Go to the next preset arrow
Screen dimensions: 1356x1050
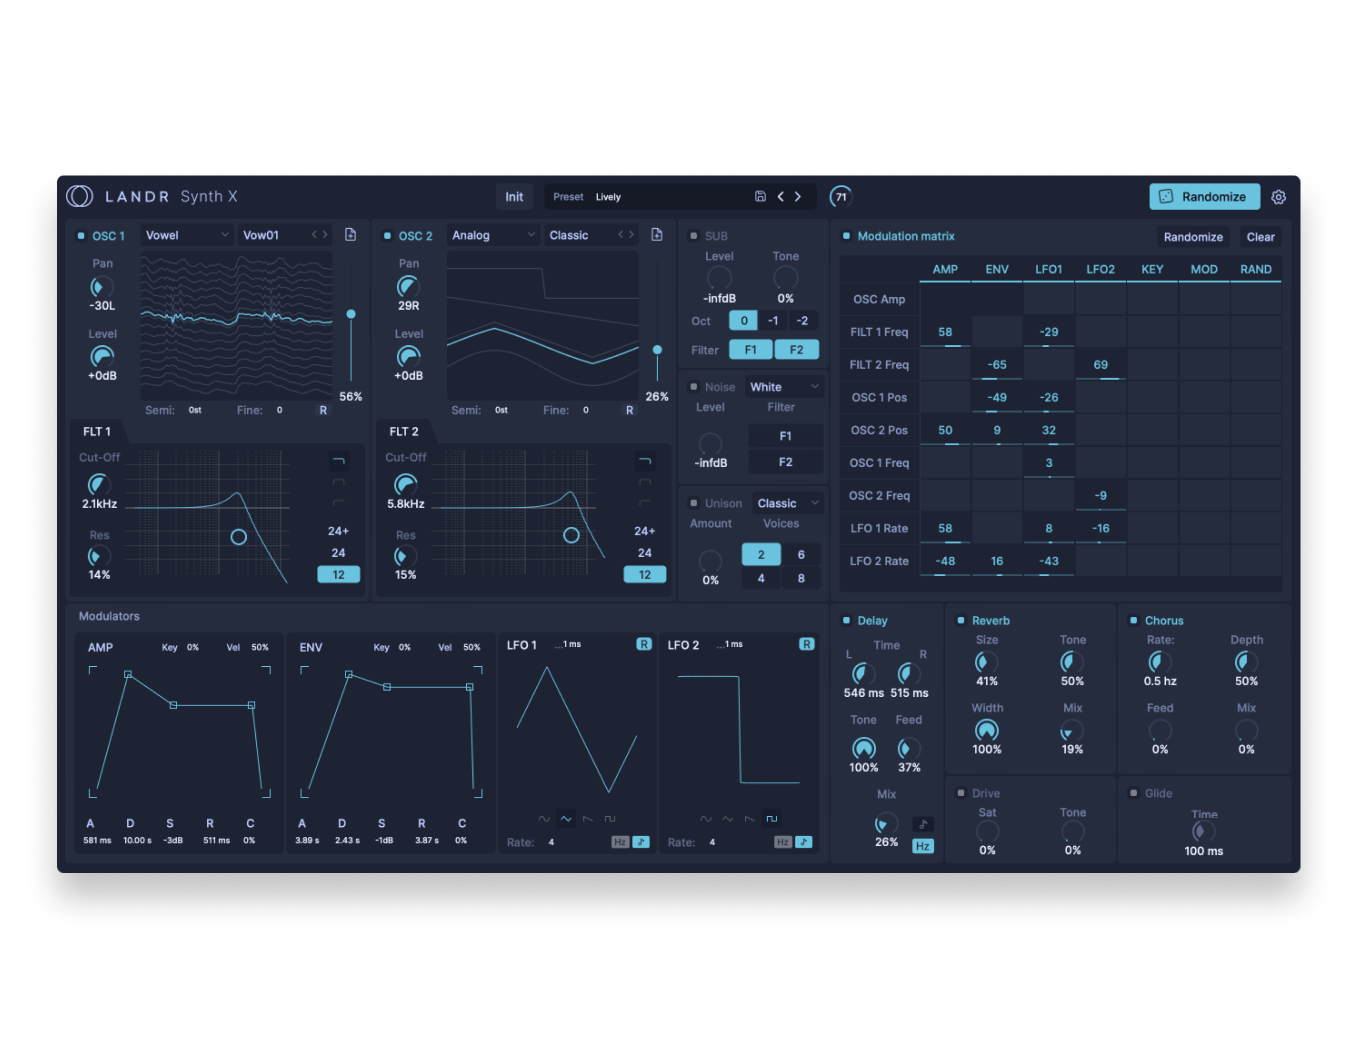pos(798,197)
